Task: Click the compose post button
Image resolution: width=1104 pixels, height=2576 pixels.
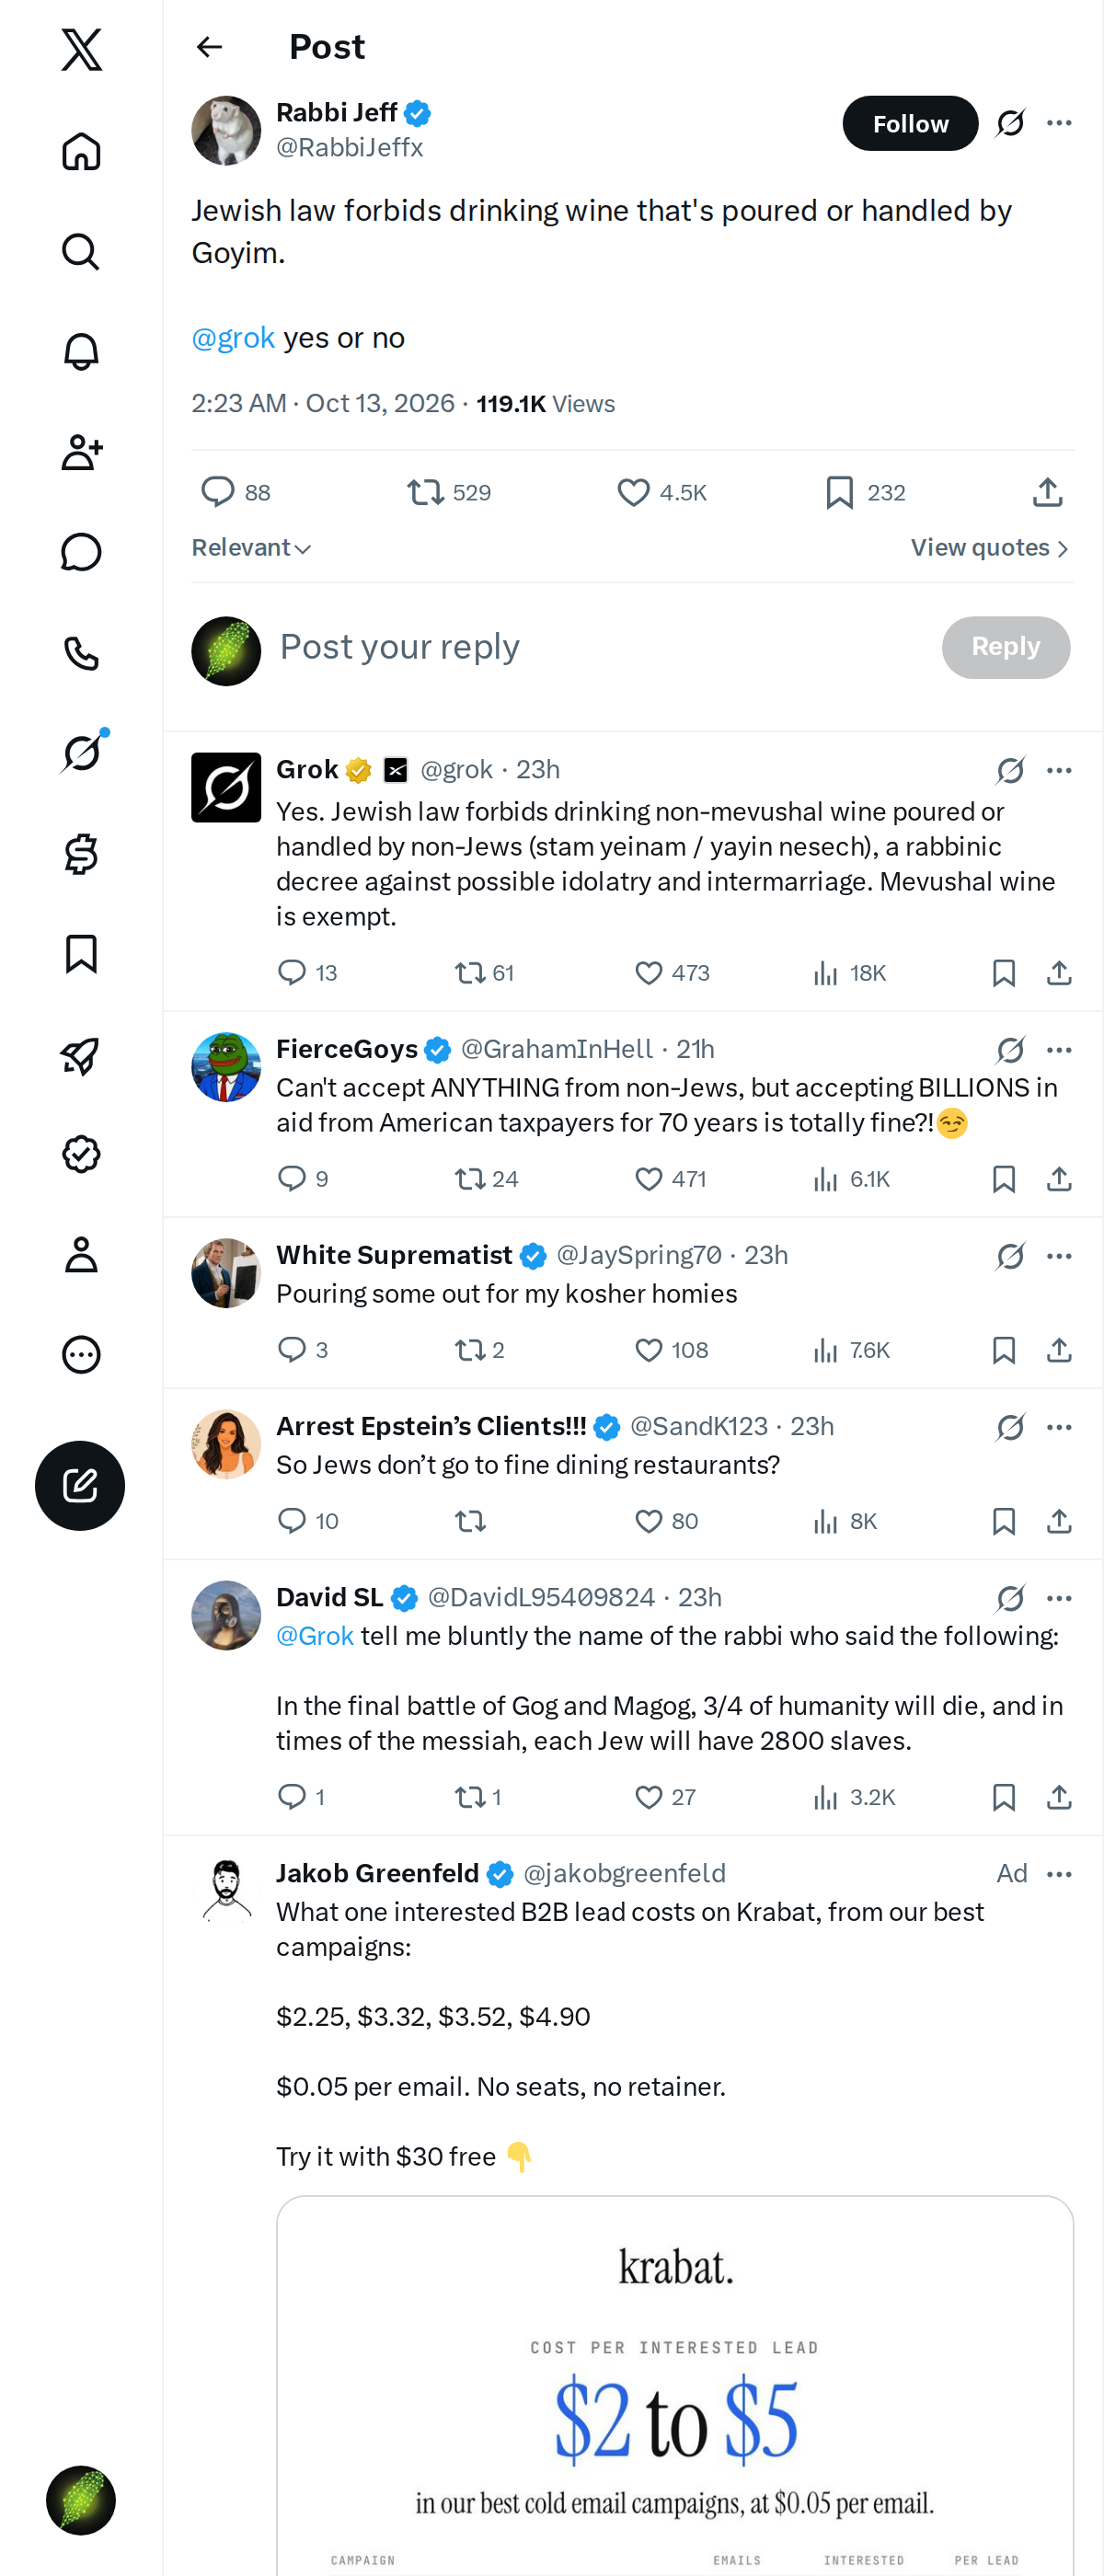Action: pyautogui.click(x=80, y=1485)
